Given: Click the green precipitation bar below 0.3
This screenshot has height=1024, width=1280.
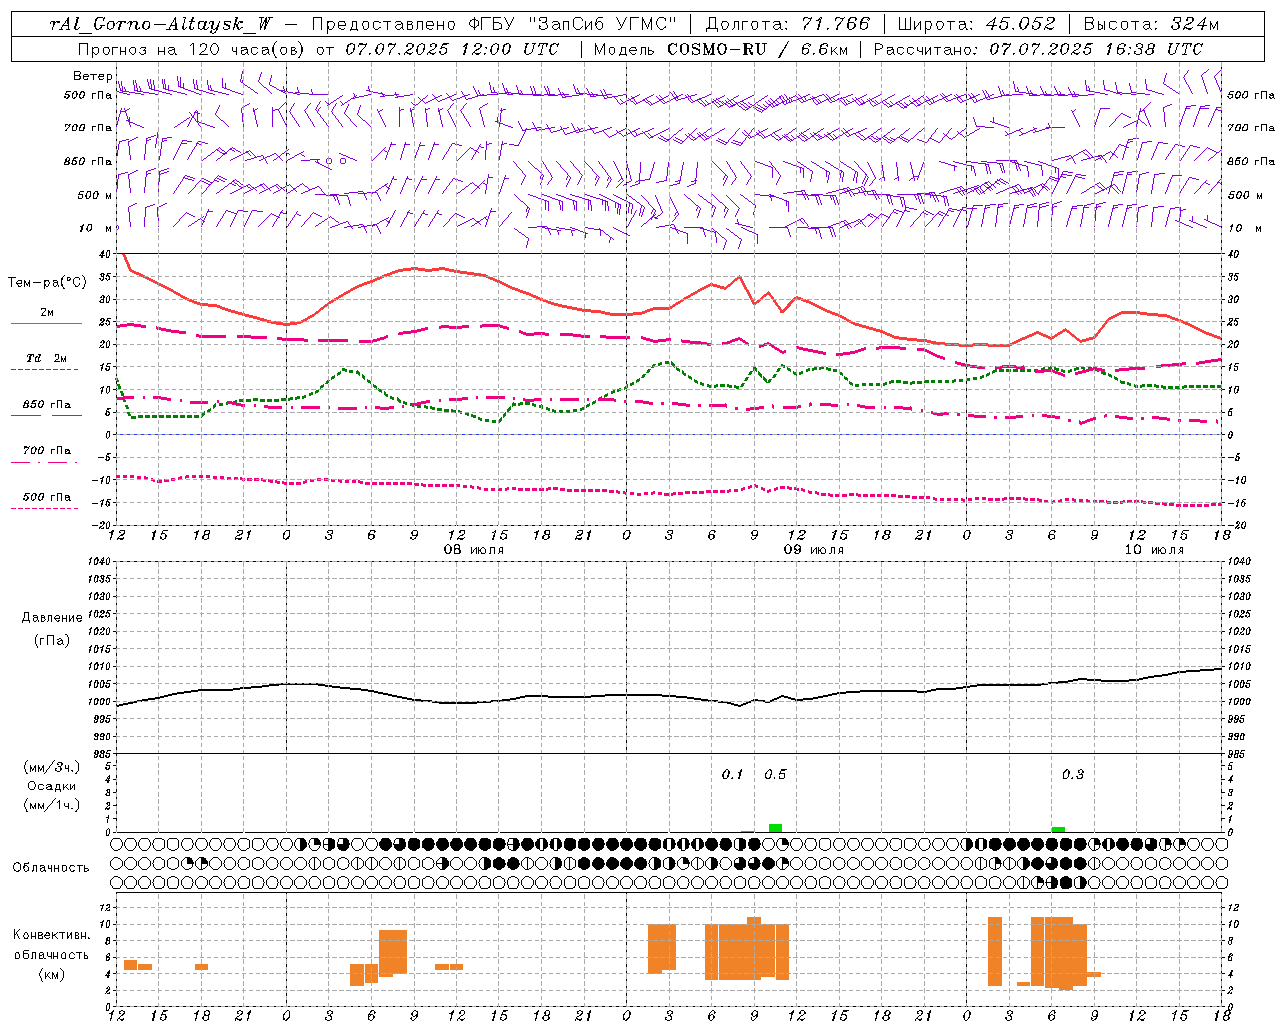Looking at the screenshot, I should click(1058, 829).
